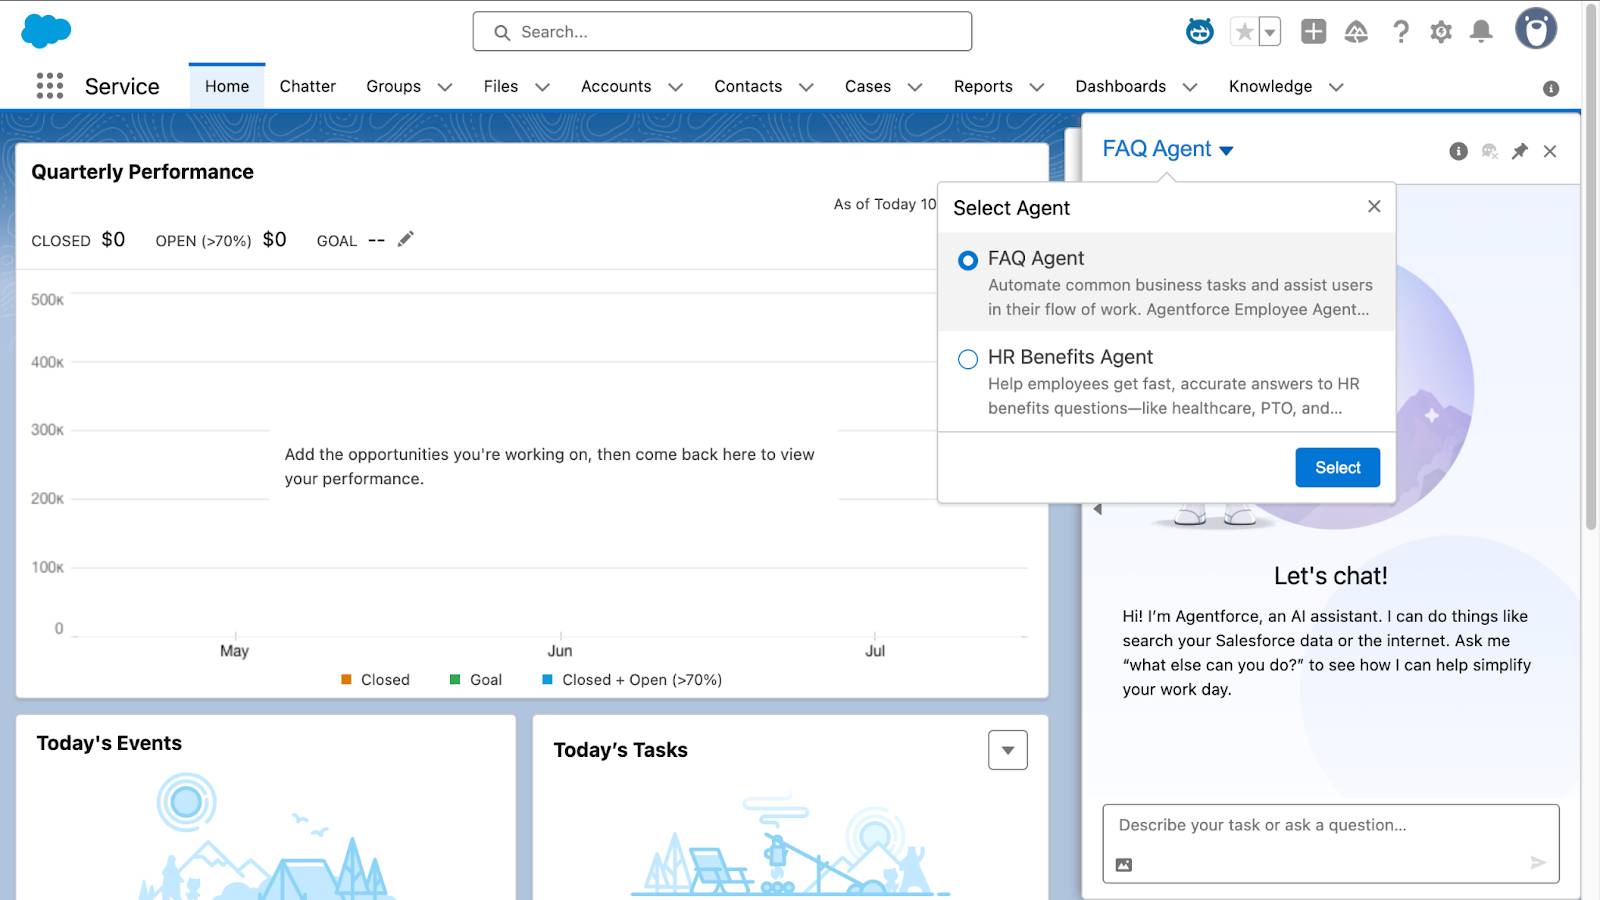Collapse panel using the left triangle handle
The width and height of the screenshot is (1600, 900).
click(1098, 509)
